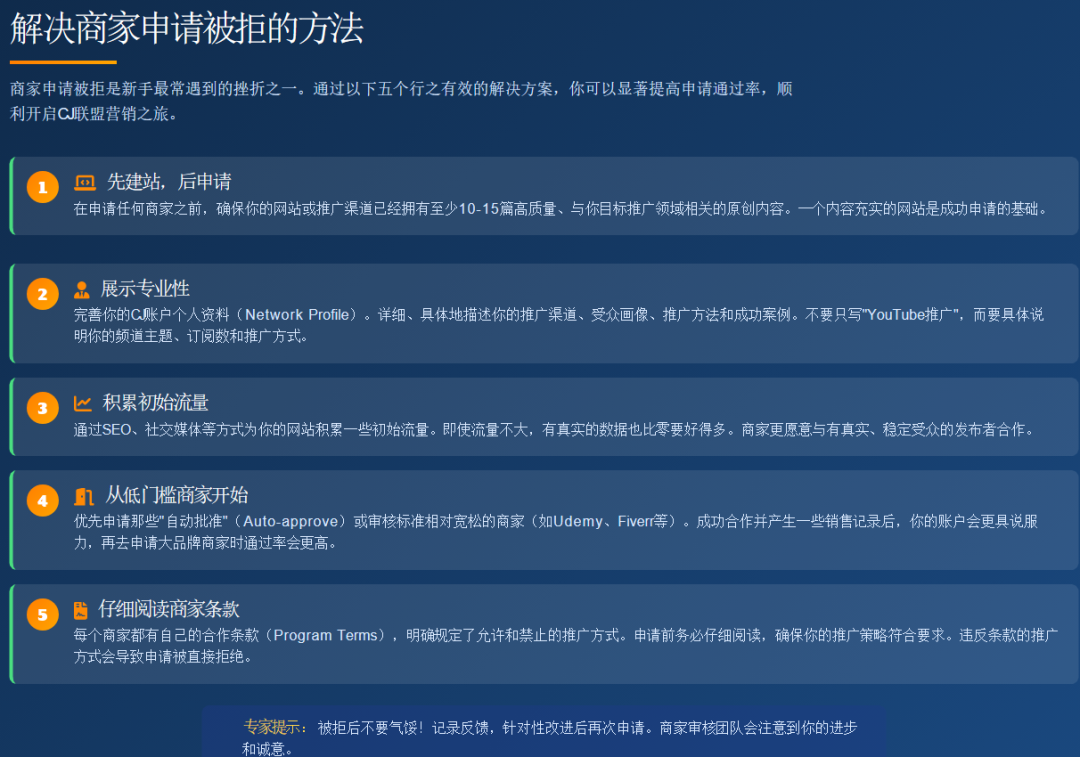The width and height of the screenshot is (1080, 757).
Task: Click the green accent bar of step 1
Action: 11,196
